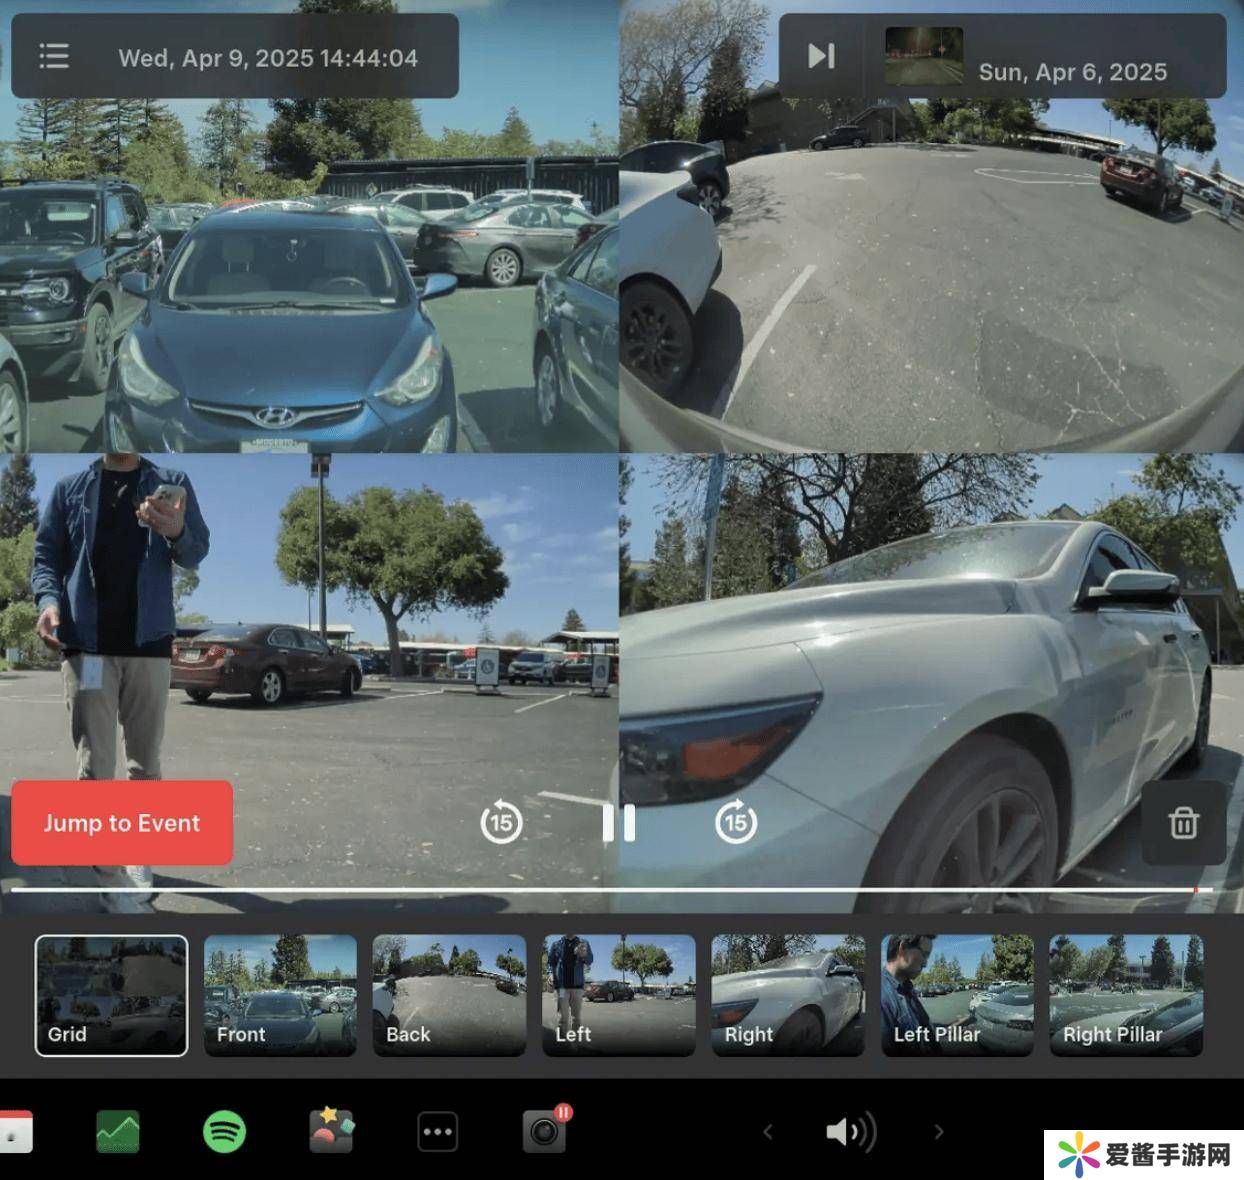1244x1180 pixels.
Task: Open the Toybox app icon
Action: point(331,1132)
